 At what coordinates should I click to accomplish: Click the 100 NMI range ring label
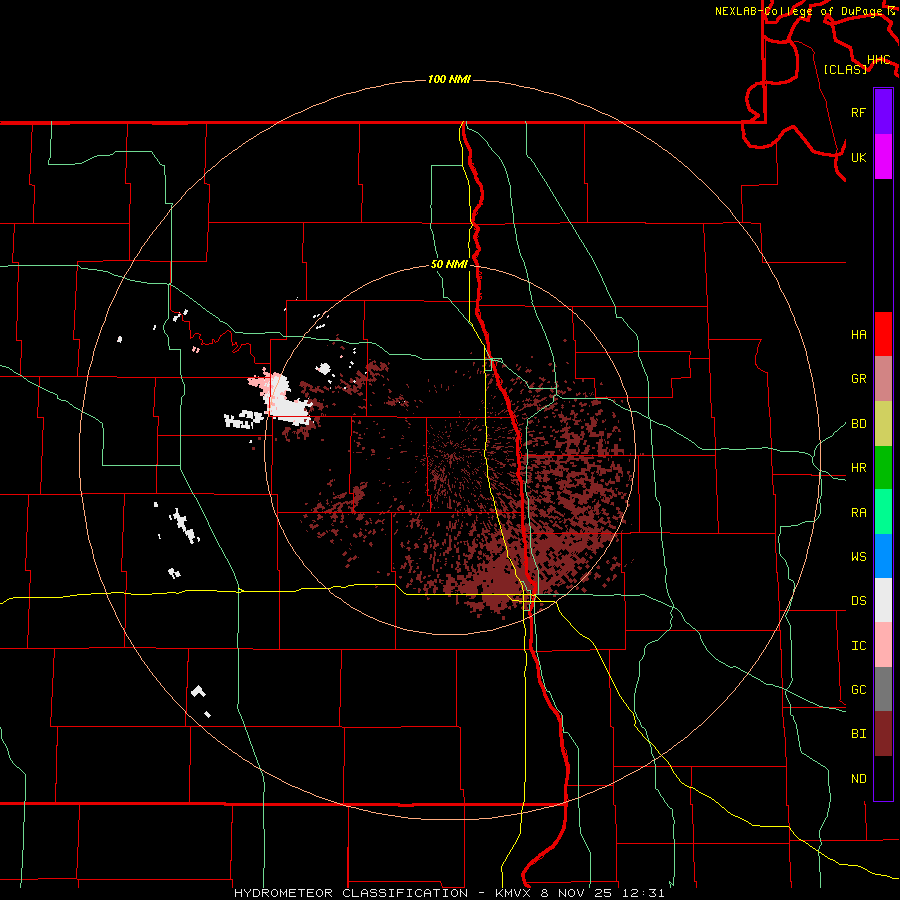pyautogui.click(x=449, y=79)
